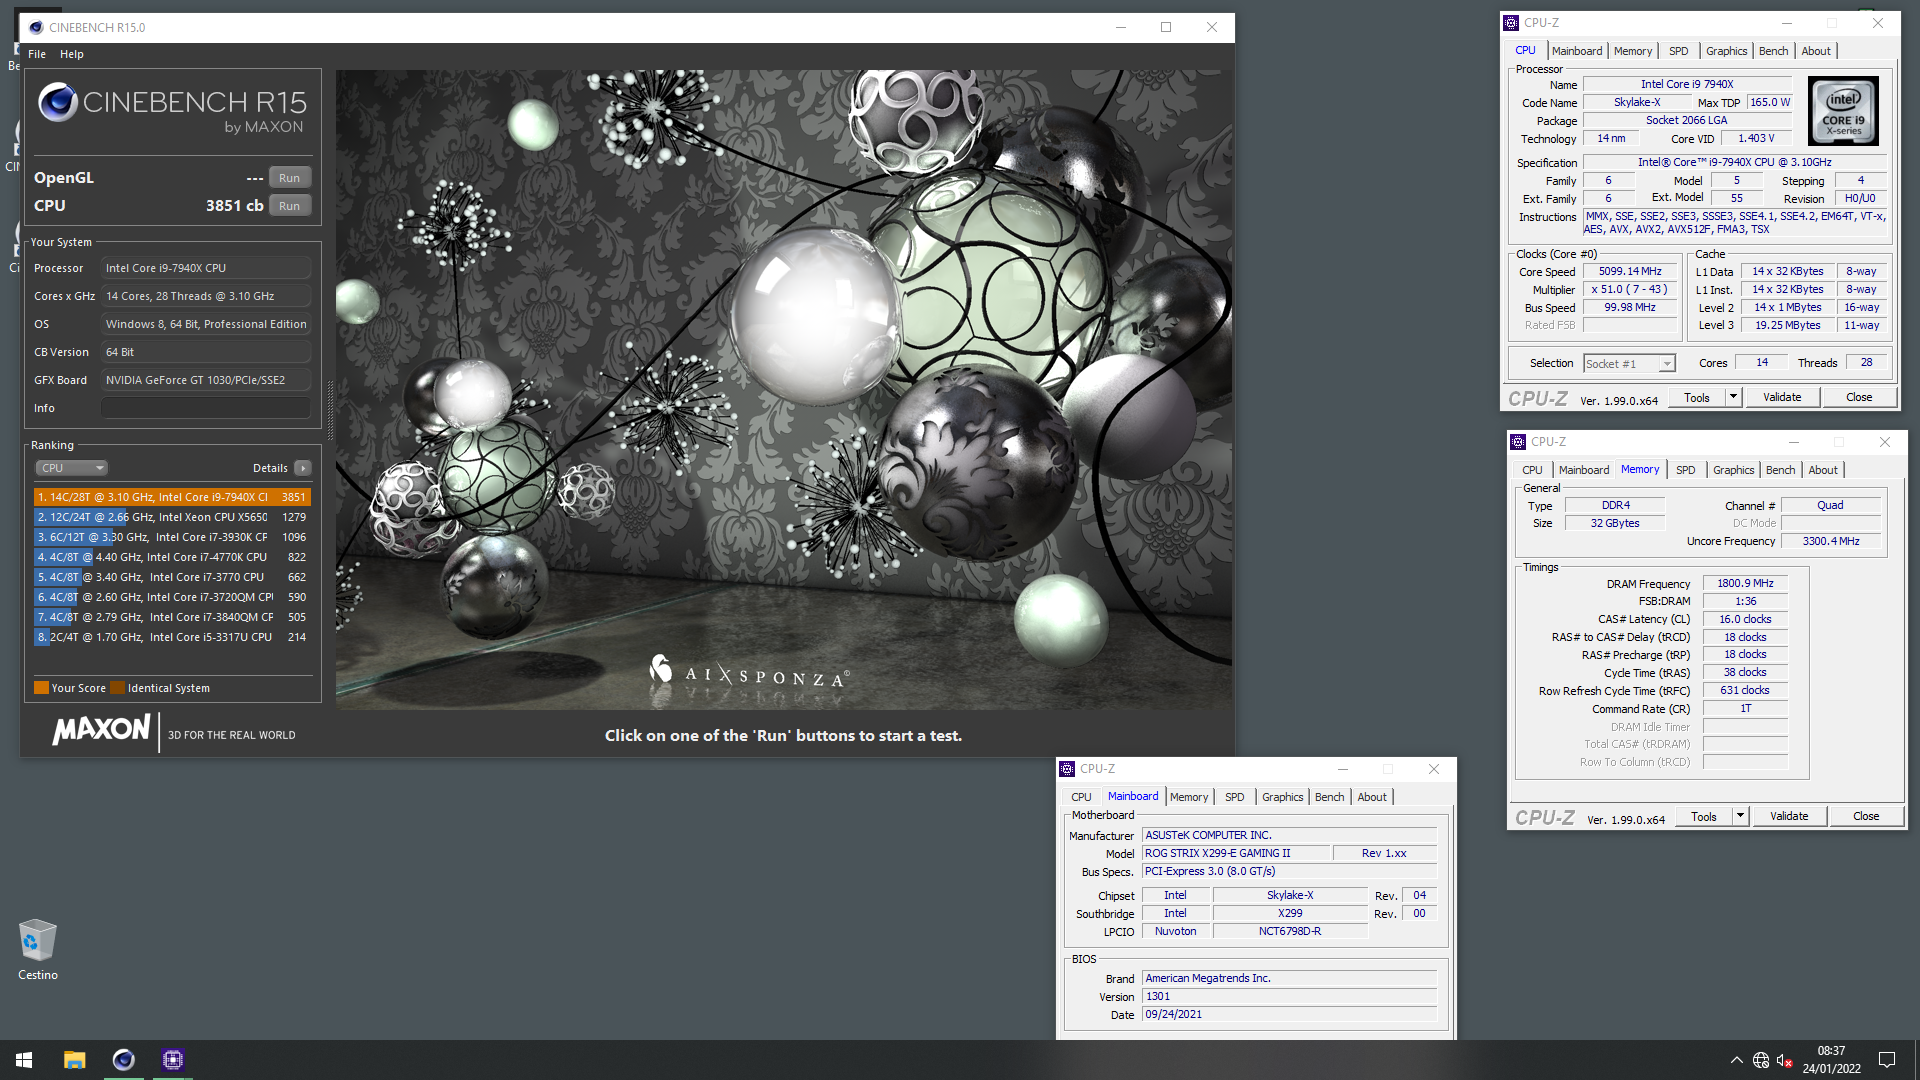Viewport: 1920px width, 1080px height.
Task: Click Validate in top CPU-Z window
Action: point(1782,398)
